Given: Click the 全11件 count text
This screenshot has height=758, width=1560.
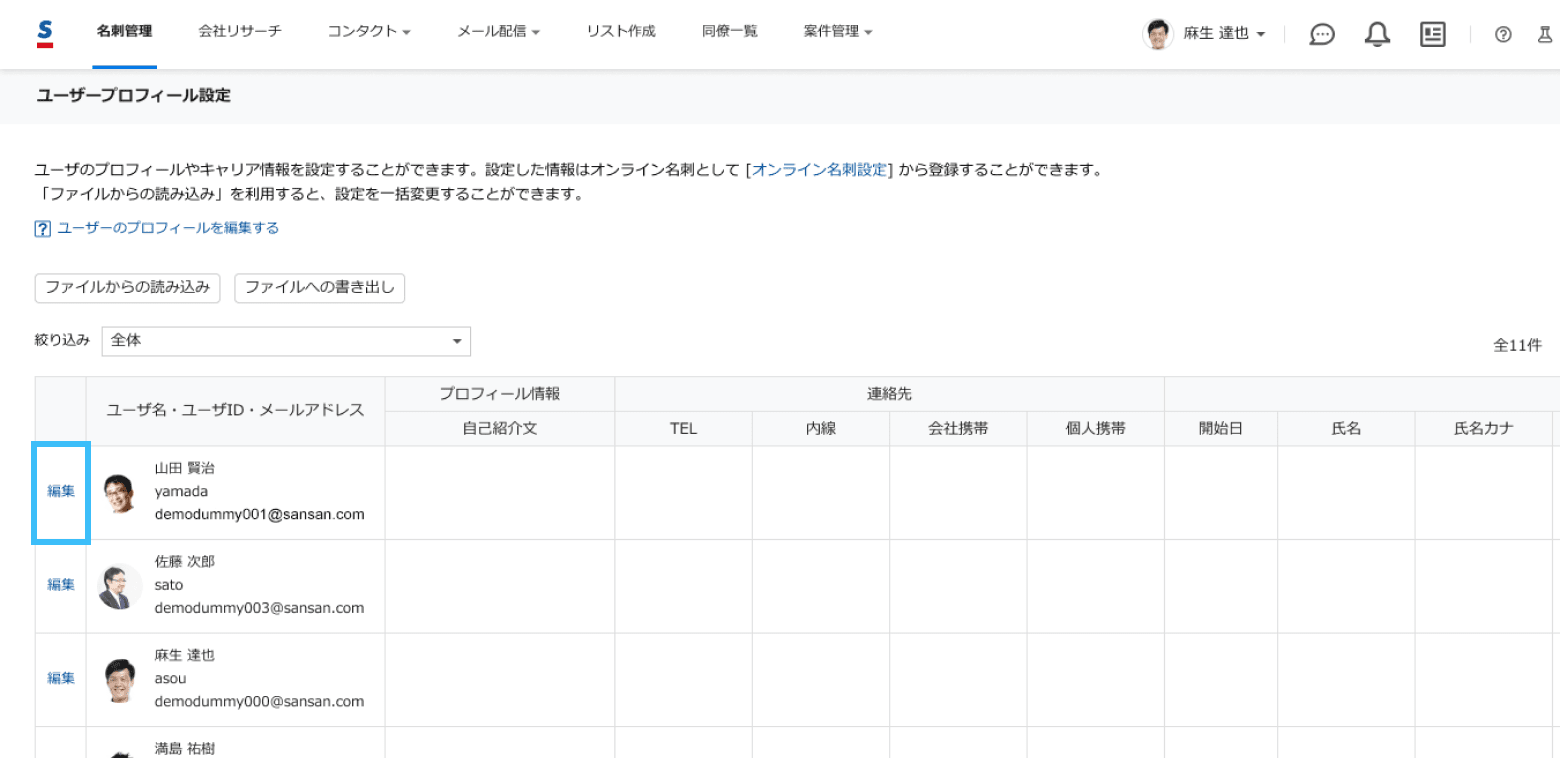Looking at the screenshot, I should click(1517, 346).
